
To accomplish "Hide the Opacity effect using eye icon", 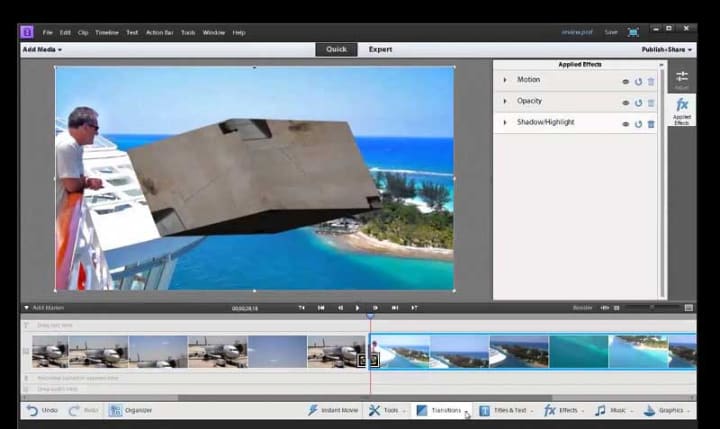I will [x=626, y=103].
